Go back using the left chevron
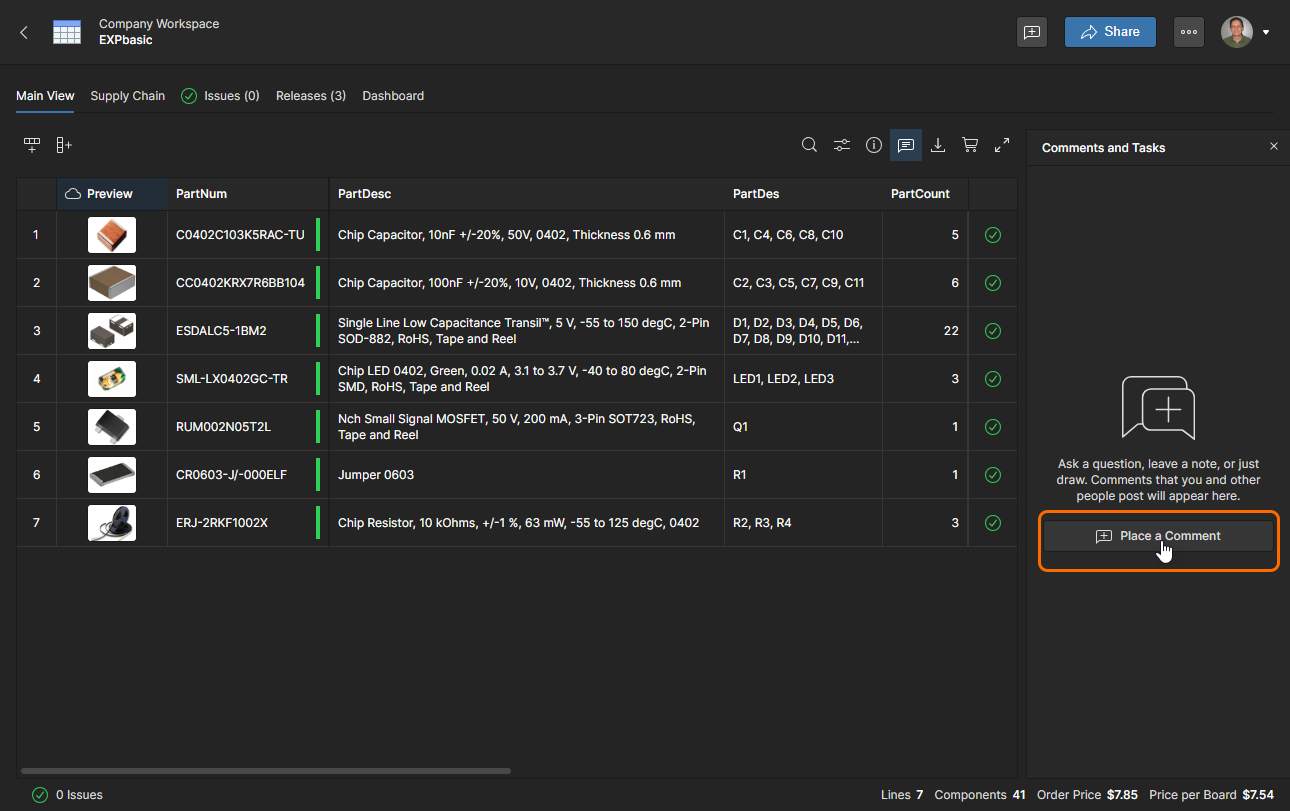 pos(24,32)
